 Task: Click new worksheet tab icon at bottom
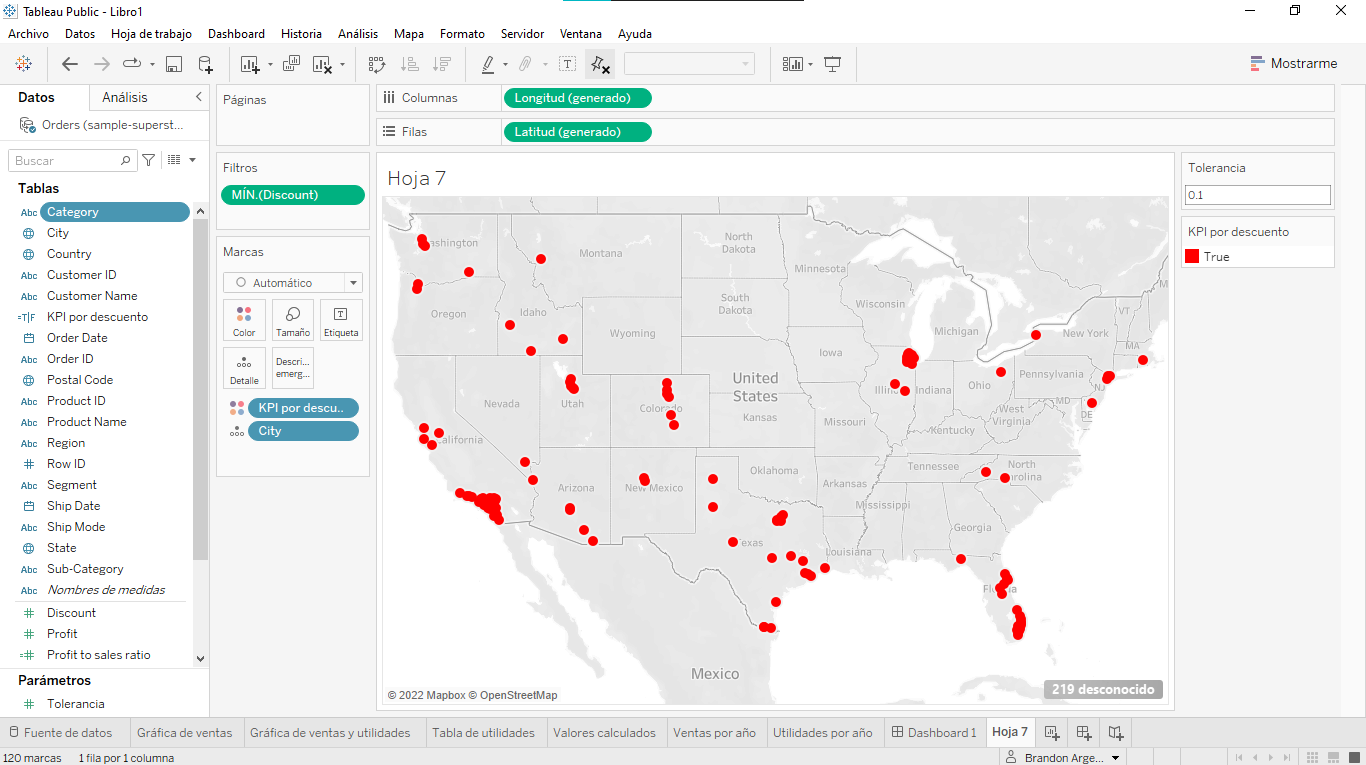point(1052,733)
